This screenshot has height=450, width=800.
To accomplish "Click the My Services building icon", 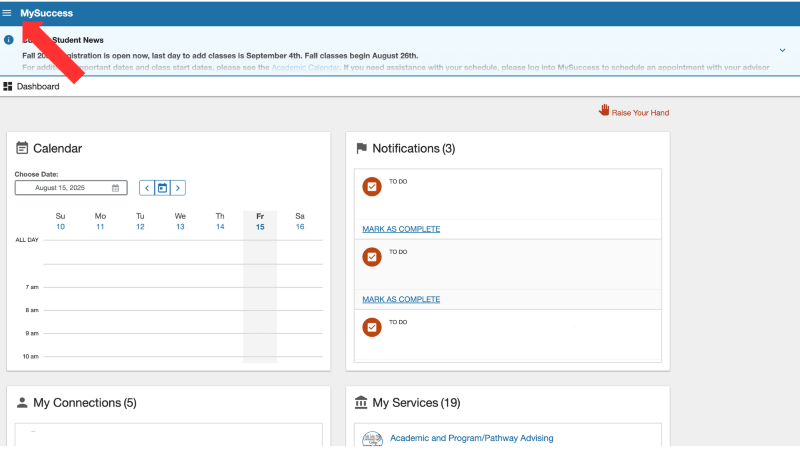I will [x=362, y=402].
